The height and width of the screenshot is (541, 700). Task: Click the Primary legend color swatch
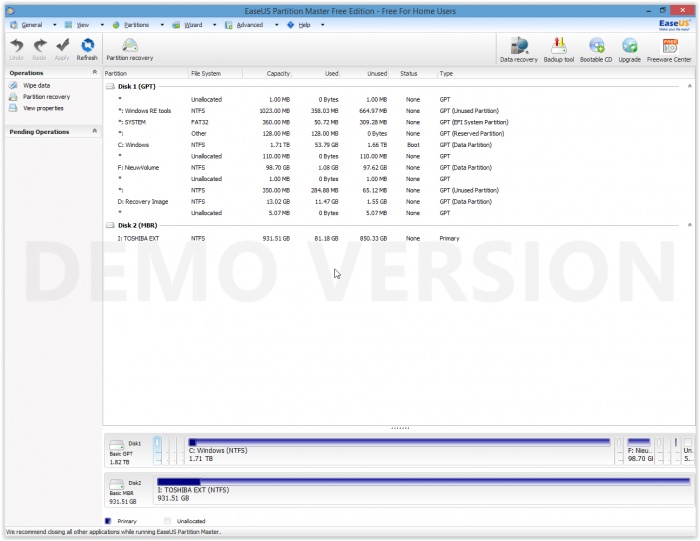pos(108,521)
